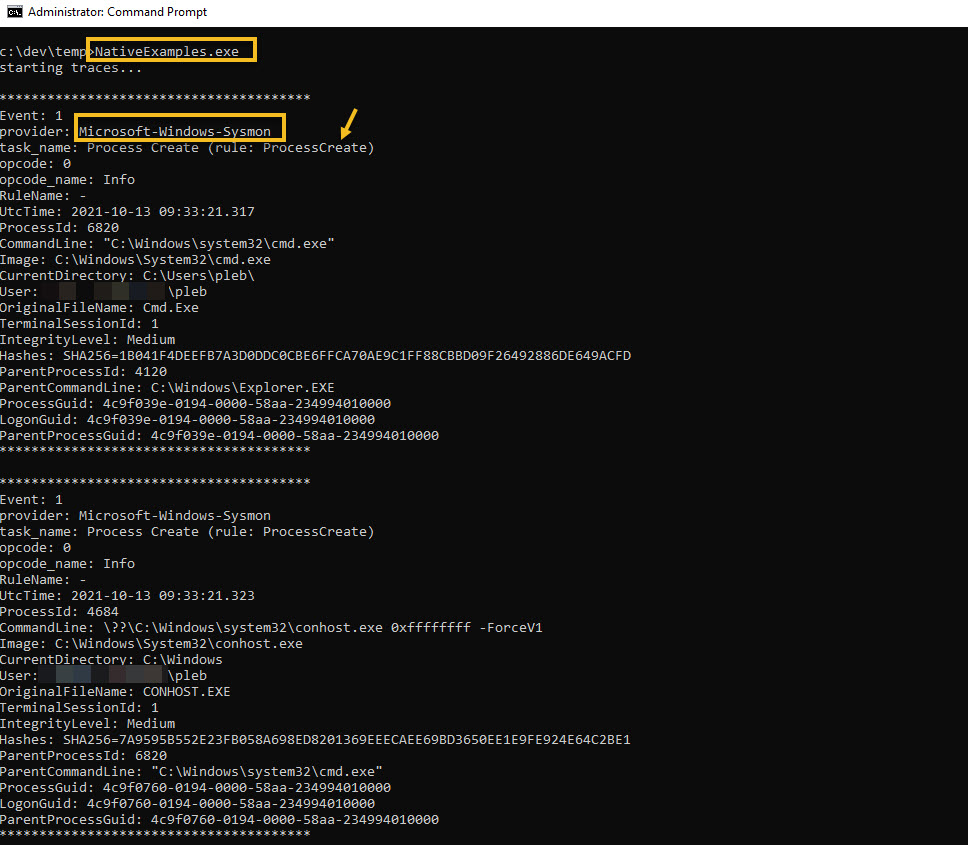This screenshot has height=845, width=968.
Task: Click the Command Prompt icon in title bar
Action: (x=14, y=12)
